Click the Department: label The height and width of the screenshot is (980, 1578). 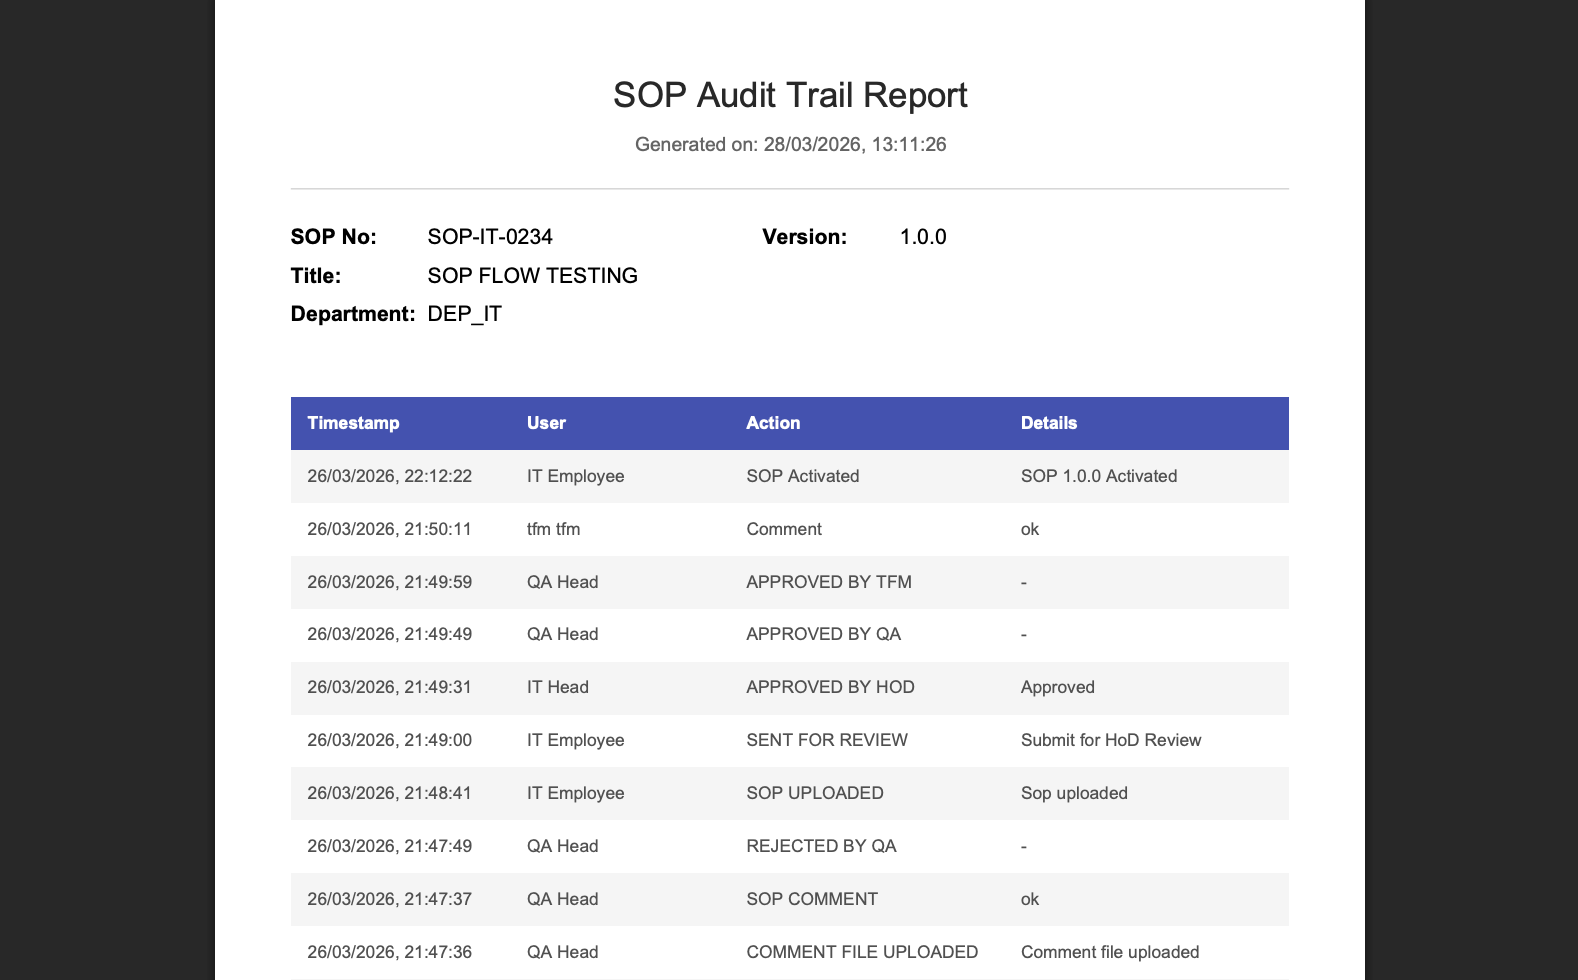click(352, 314)
